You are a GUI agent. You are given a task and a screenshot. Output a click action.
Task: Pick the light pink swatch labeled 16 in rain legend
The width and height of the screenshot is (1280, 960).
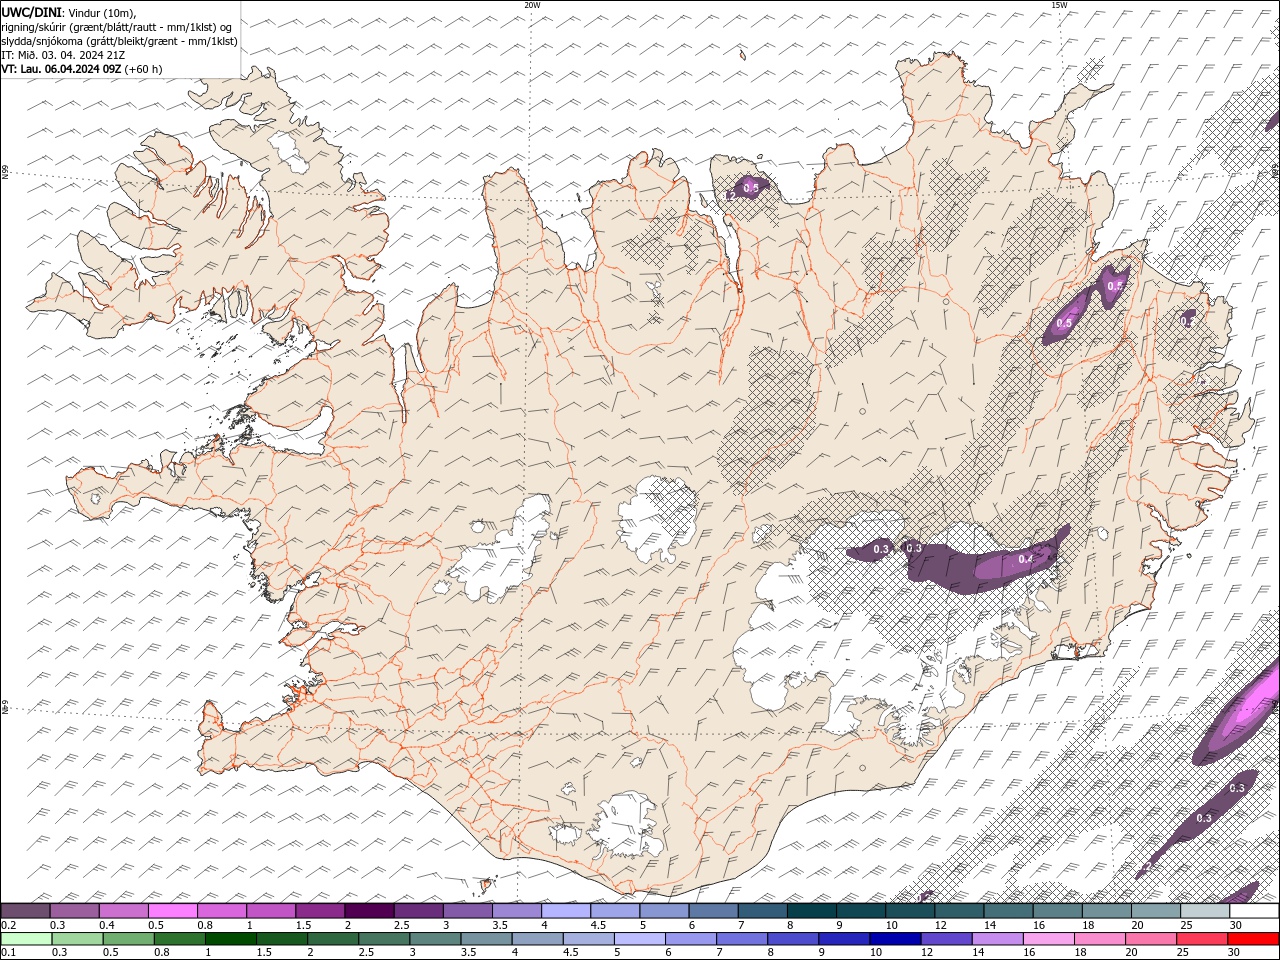point(1047,939)
